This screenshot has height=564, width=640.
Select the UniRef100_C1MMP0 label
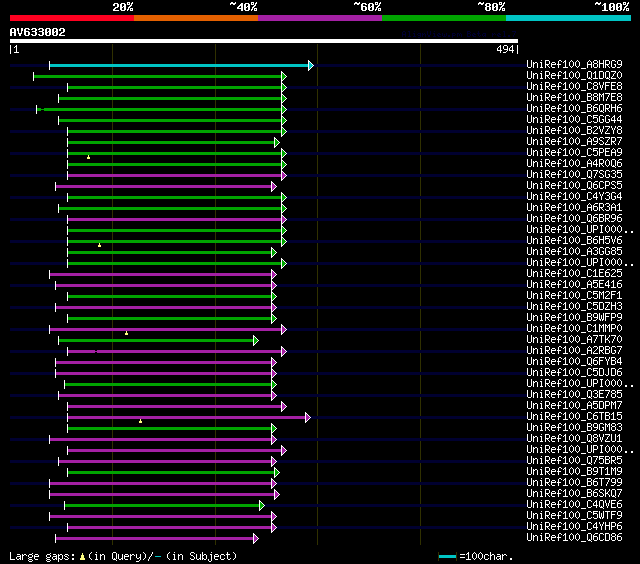pyautogui.click(x=574, y=329)
